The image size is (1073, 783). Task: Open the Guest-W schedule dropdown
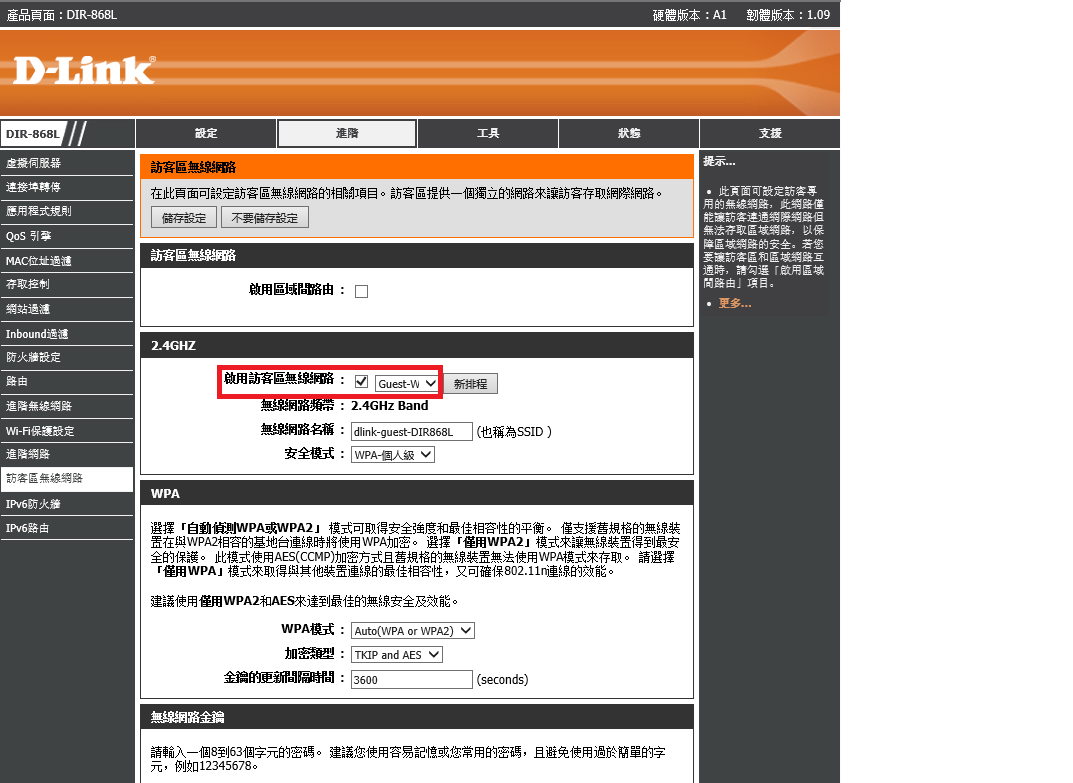[x=407, y=384]
